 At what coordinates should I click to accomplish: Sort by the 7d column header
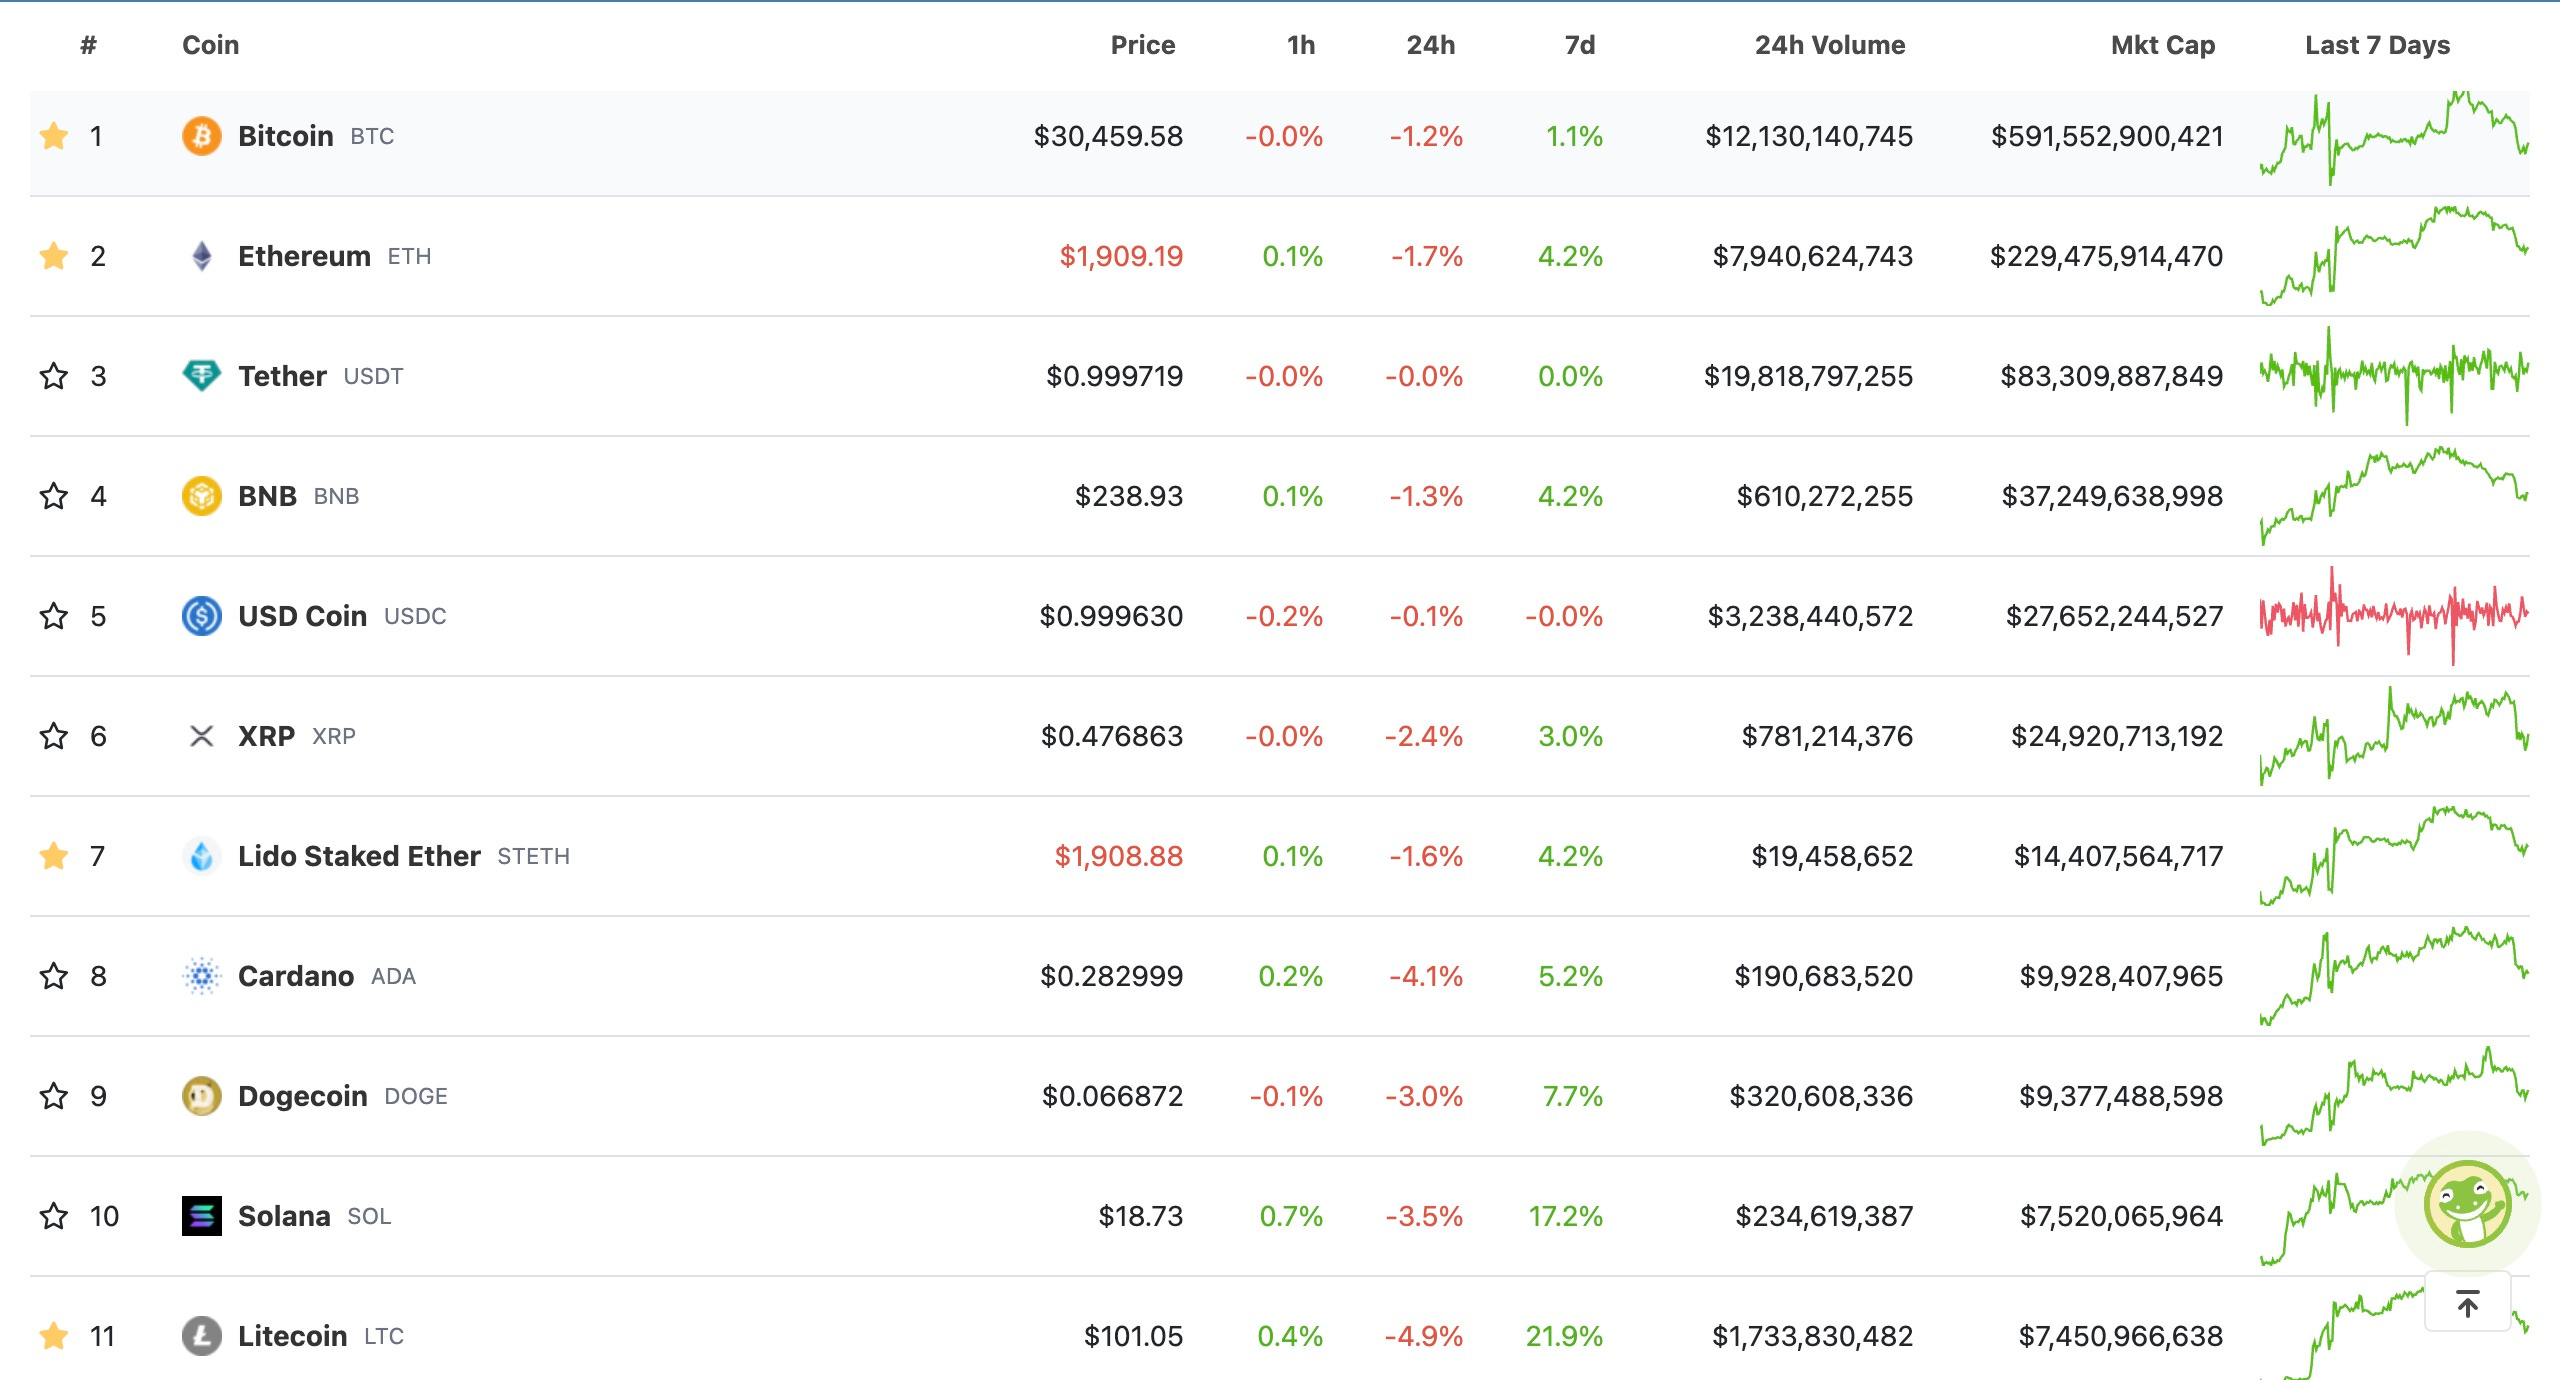coord(1580,45)
